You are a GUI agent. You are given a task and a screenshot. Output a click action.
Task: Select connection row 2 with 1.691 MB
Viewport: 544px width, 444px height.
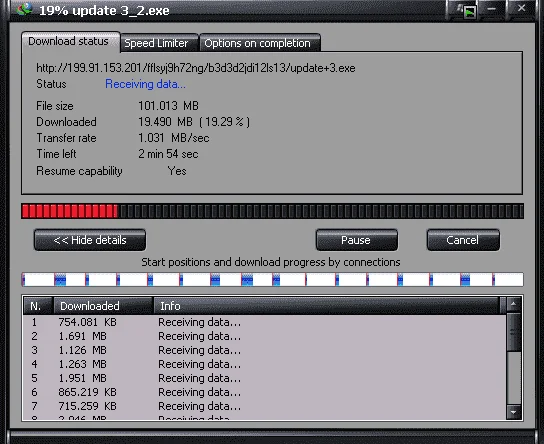click(x=264, y=336)
